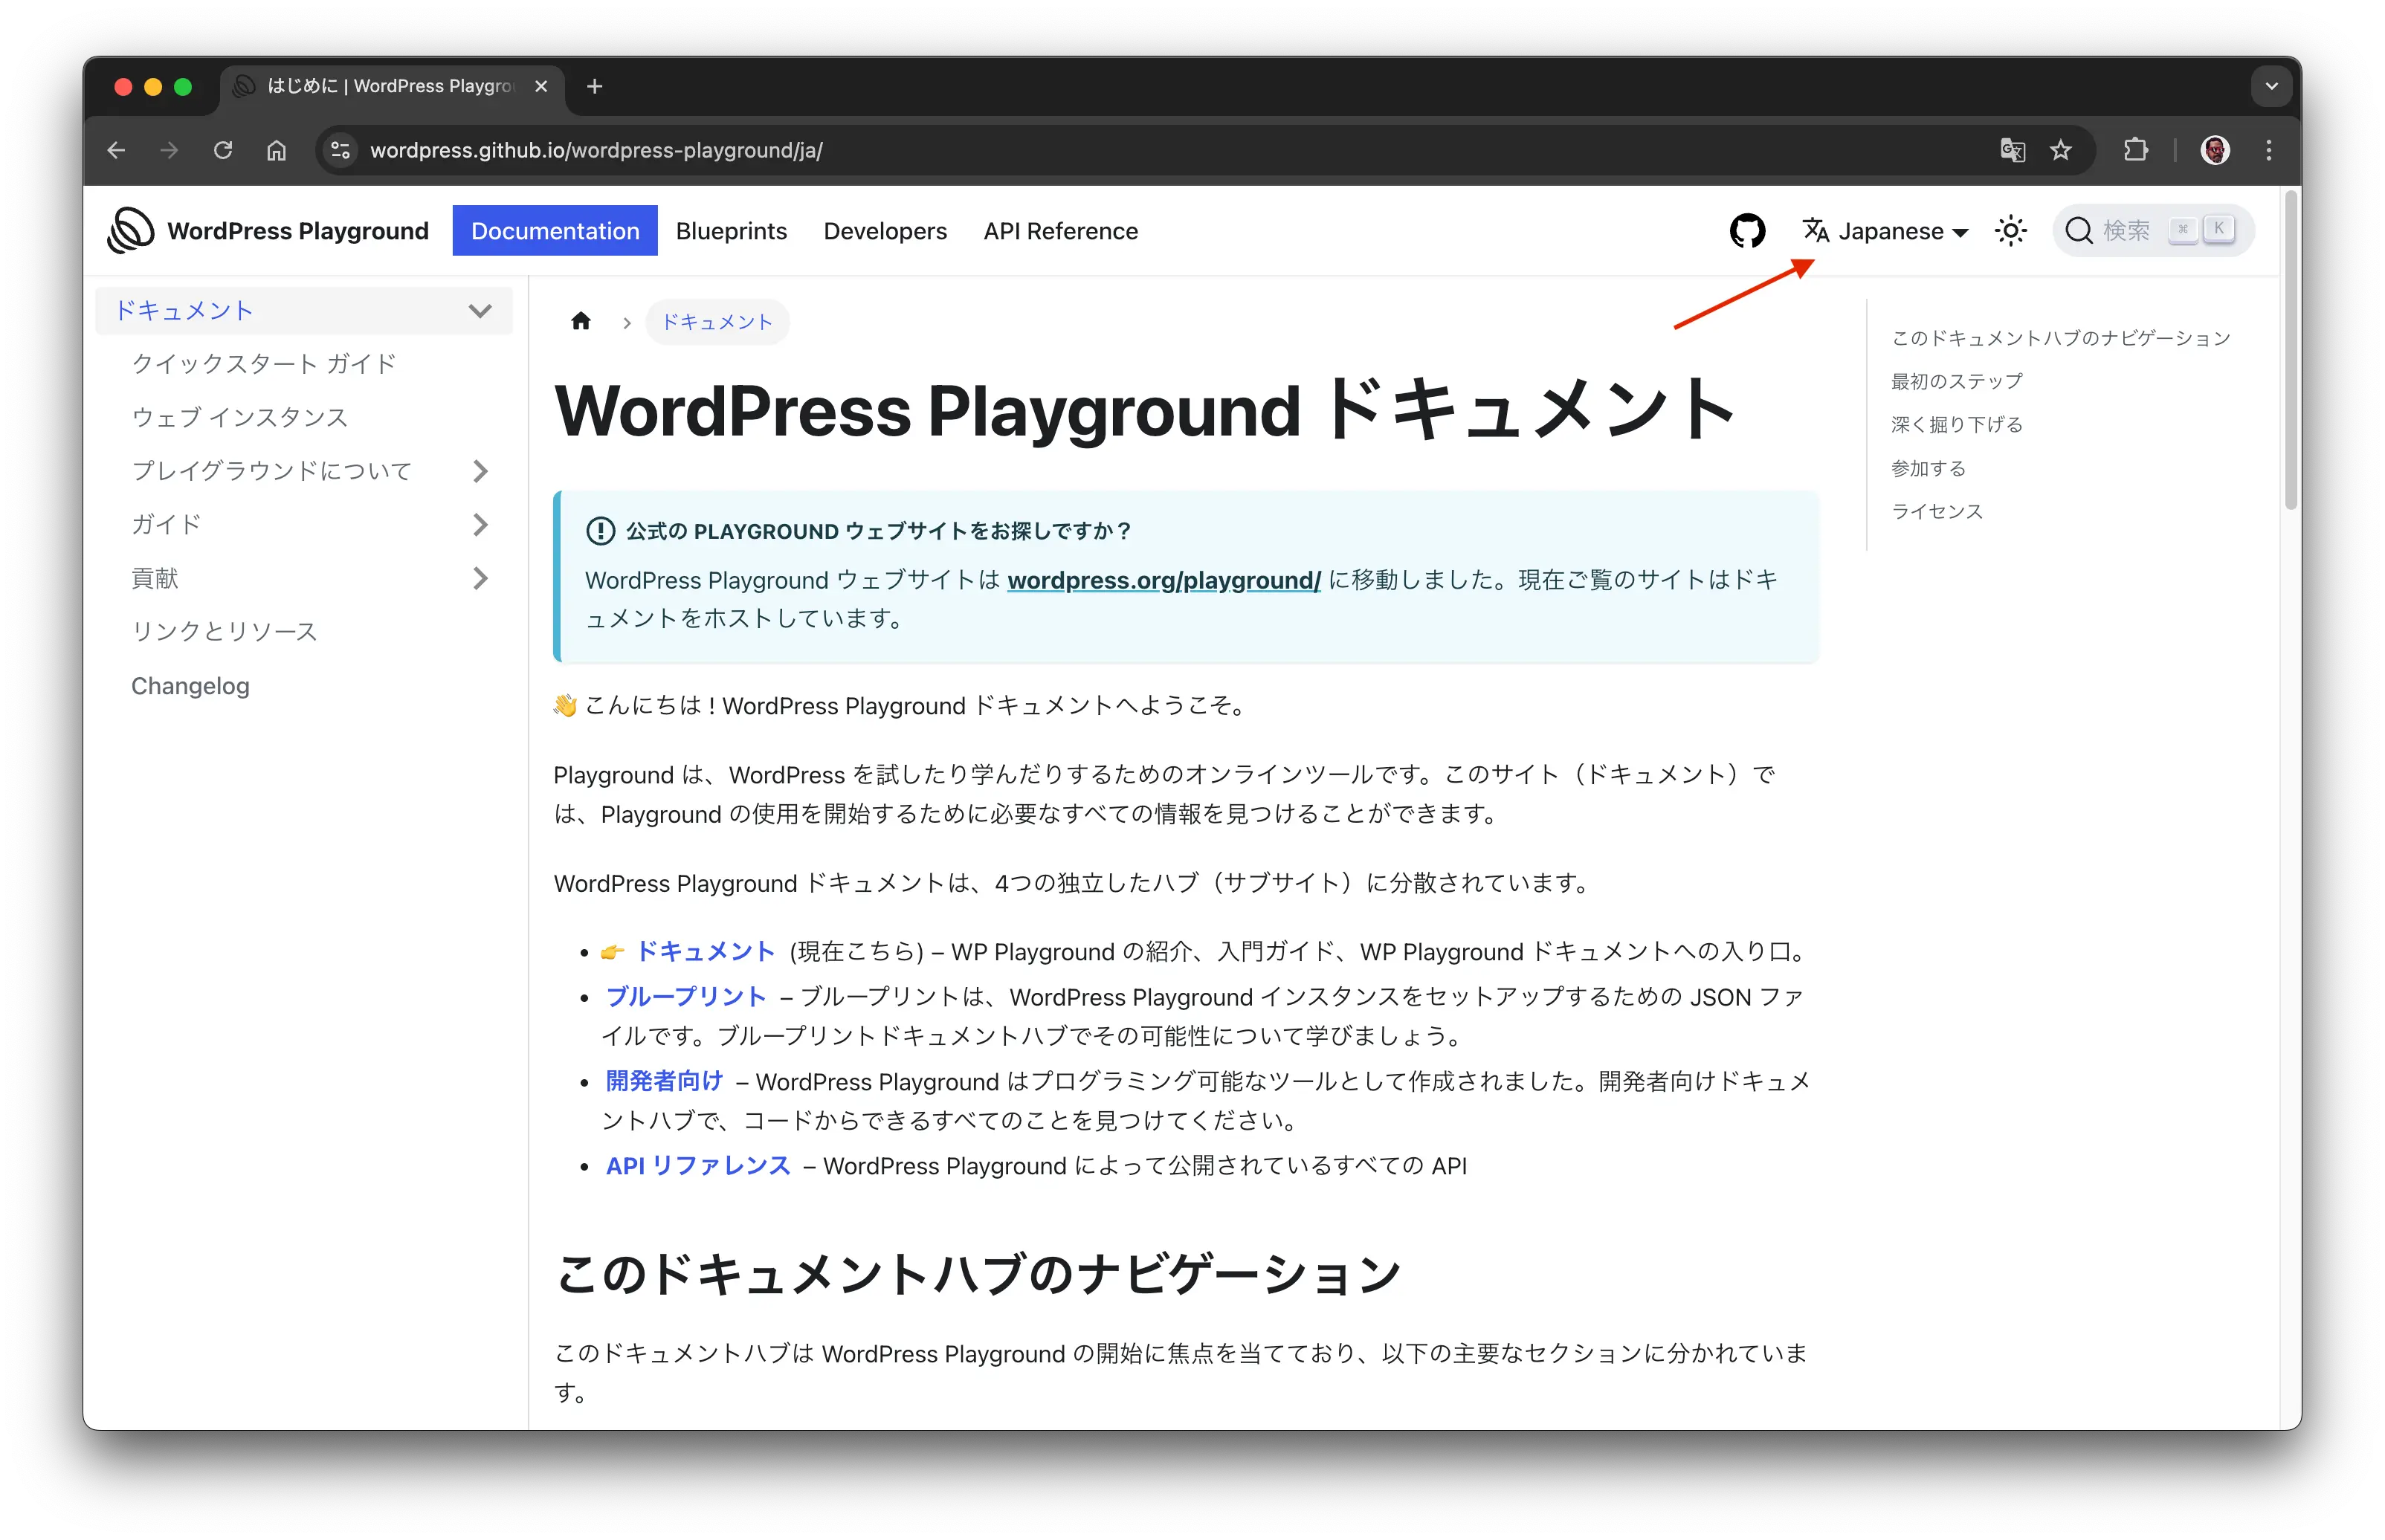Collapse the ドキュメント sidebar section
2385x1540 pixels.
click(x=481, y=310)
